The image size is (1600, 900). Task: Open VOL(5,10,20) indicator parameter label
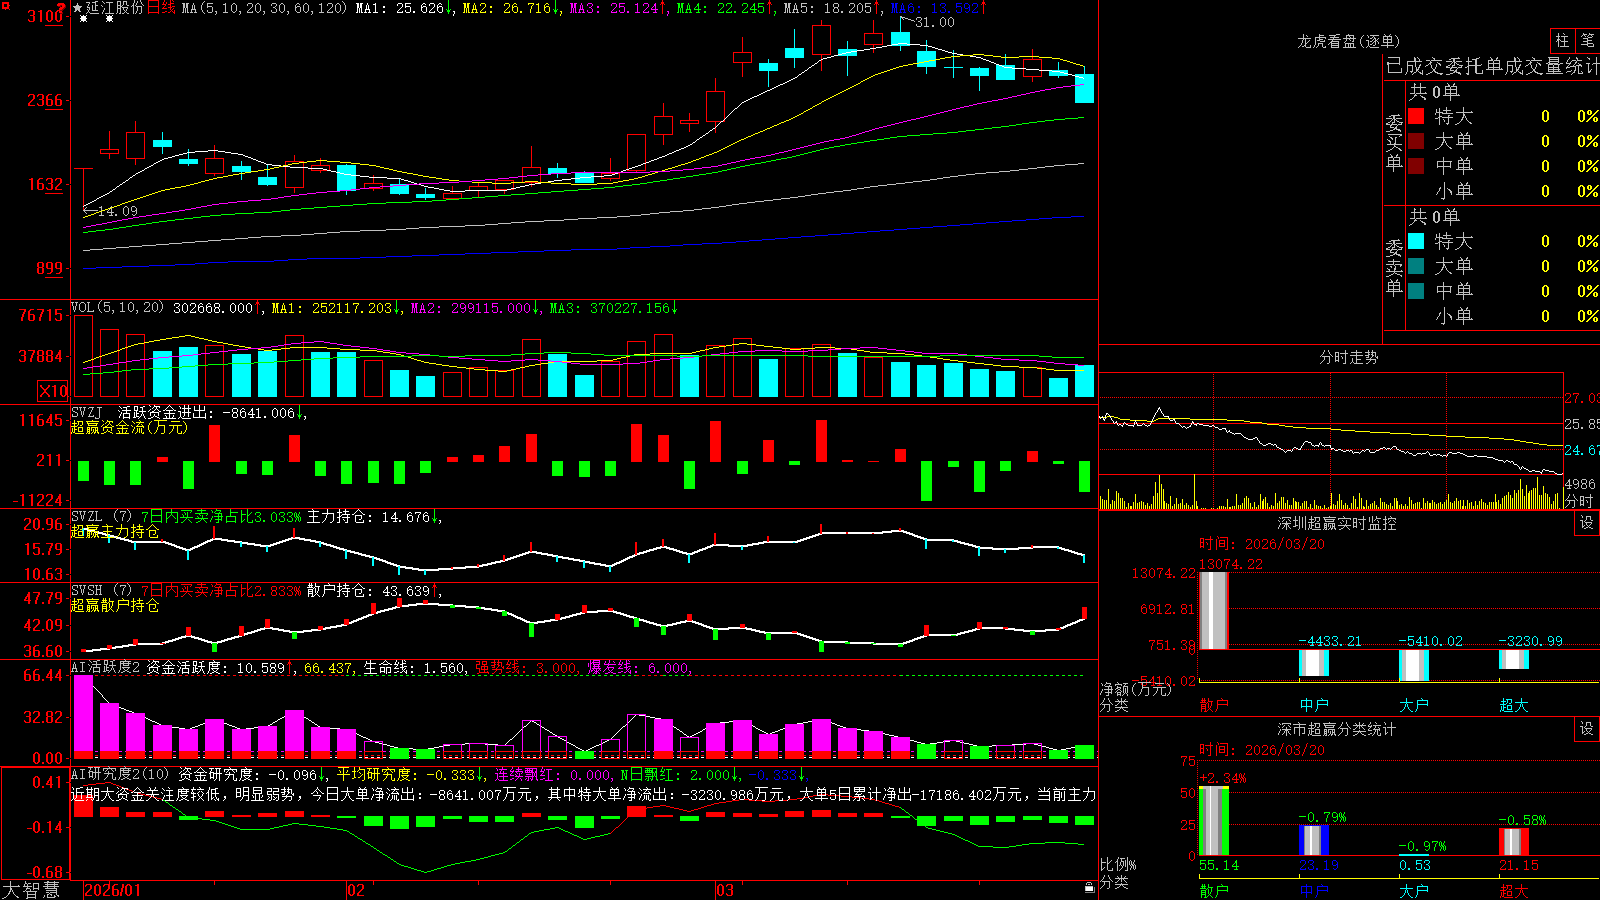117,308
